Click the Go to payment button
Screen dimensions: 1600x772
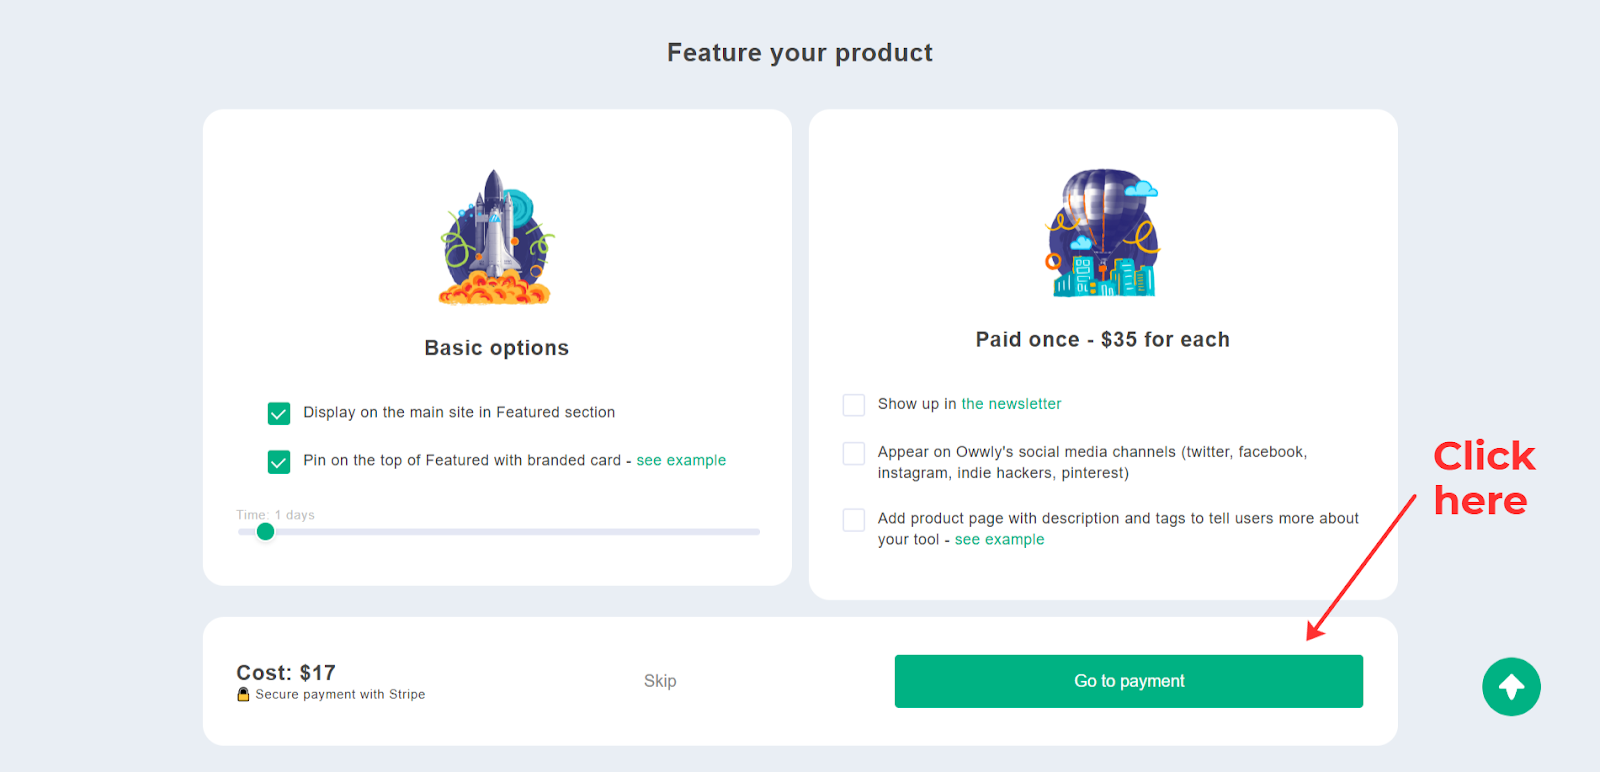(1129, 681)
